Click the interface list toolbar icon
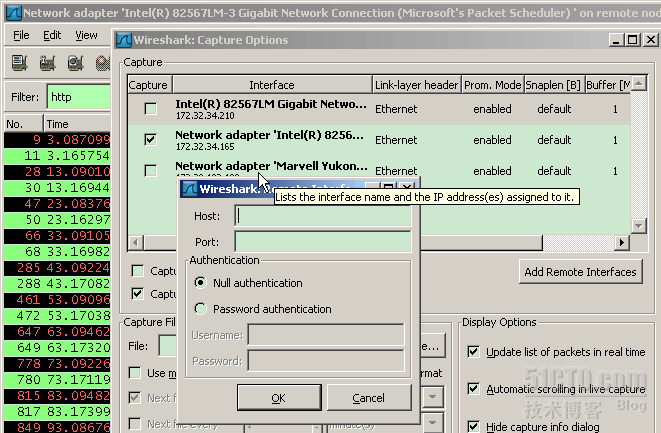The width and height of the screenshot is (661, 433). coord(19,63)
